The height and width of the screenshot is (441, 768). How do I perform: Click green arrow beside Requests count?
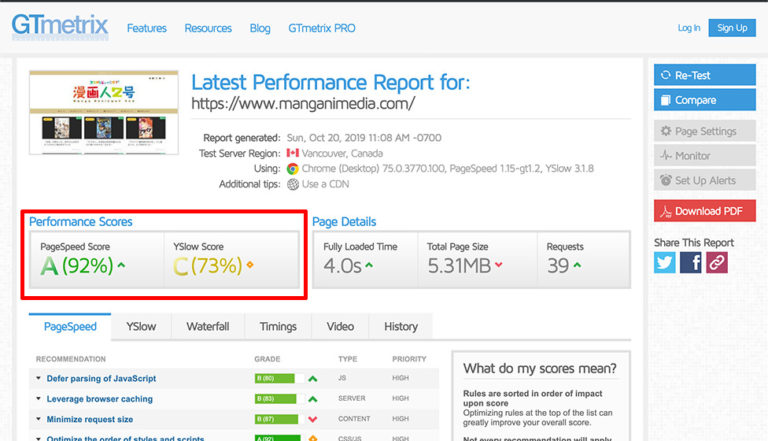(577, 265)
